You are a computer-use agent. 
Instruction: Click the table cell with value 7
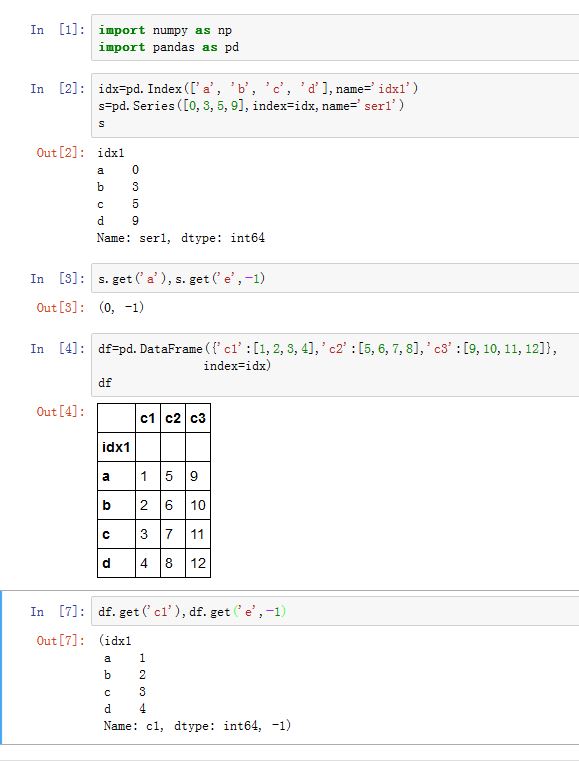[x=173, y=534]
